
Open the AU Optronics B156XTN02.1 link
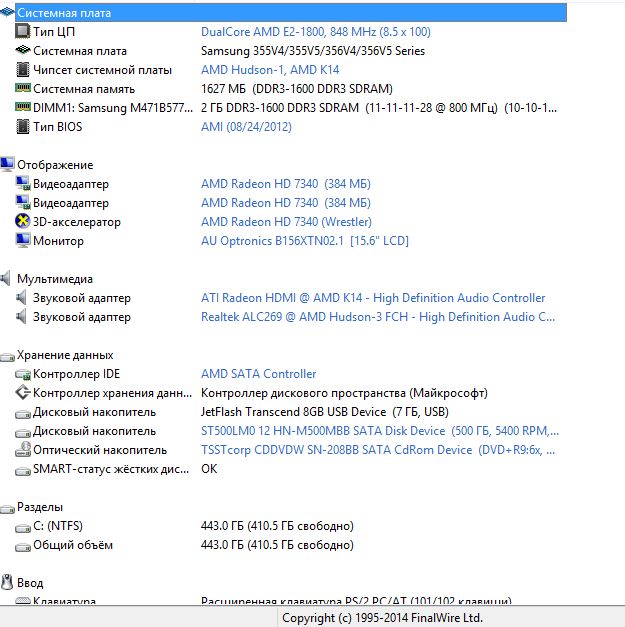coord(305,241)
